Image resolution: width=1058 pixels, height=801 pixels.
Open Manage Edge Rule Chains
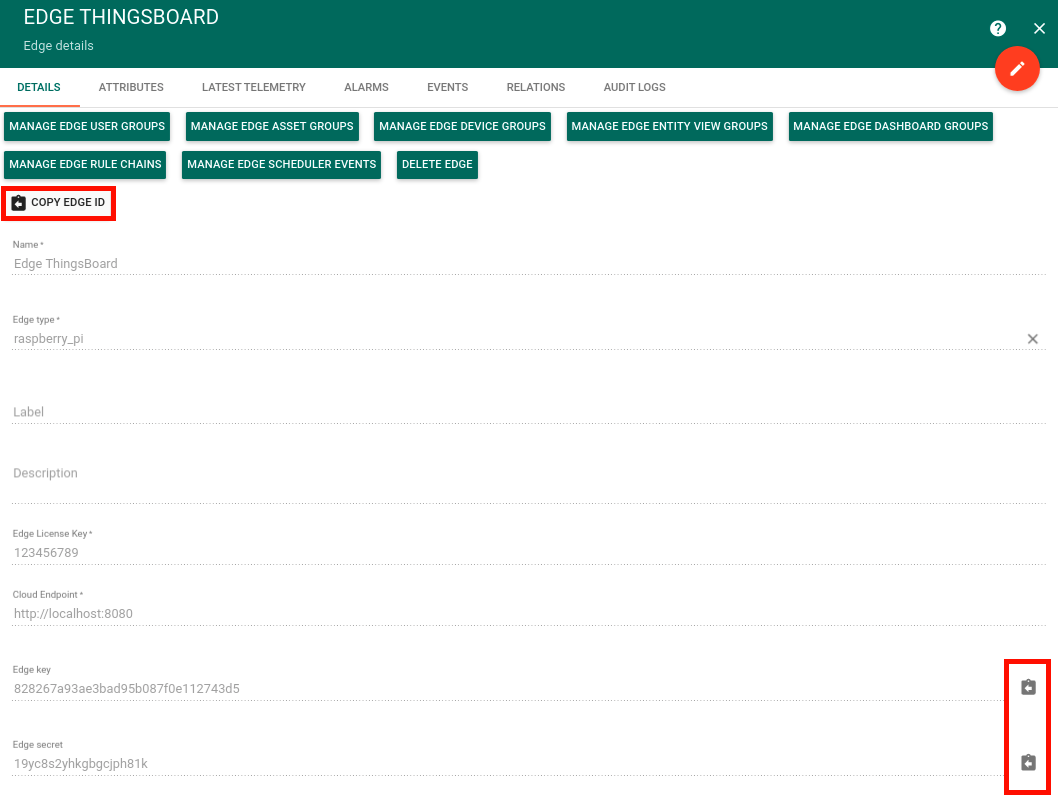85,164
